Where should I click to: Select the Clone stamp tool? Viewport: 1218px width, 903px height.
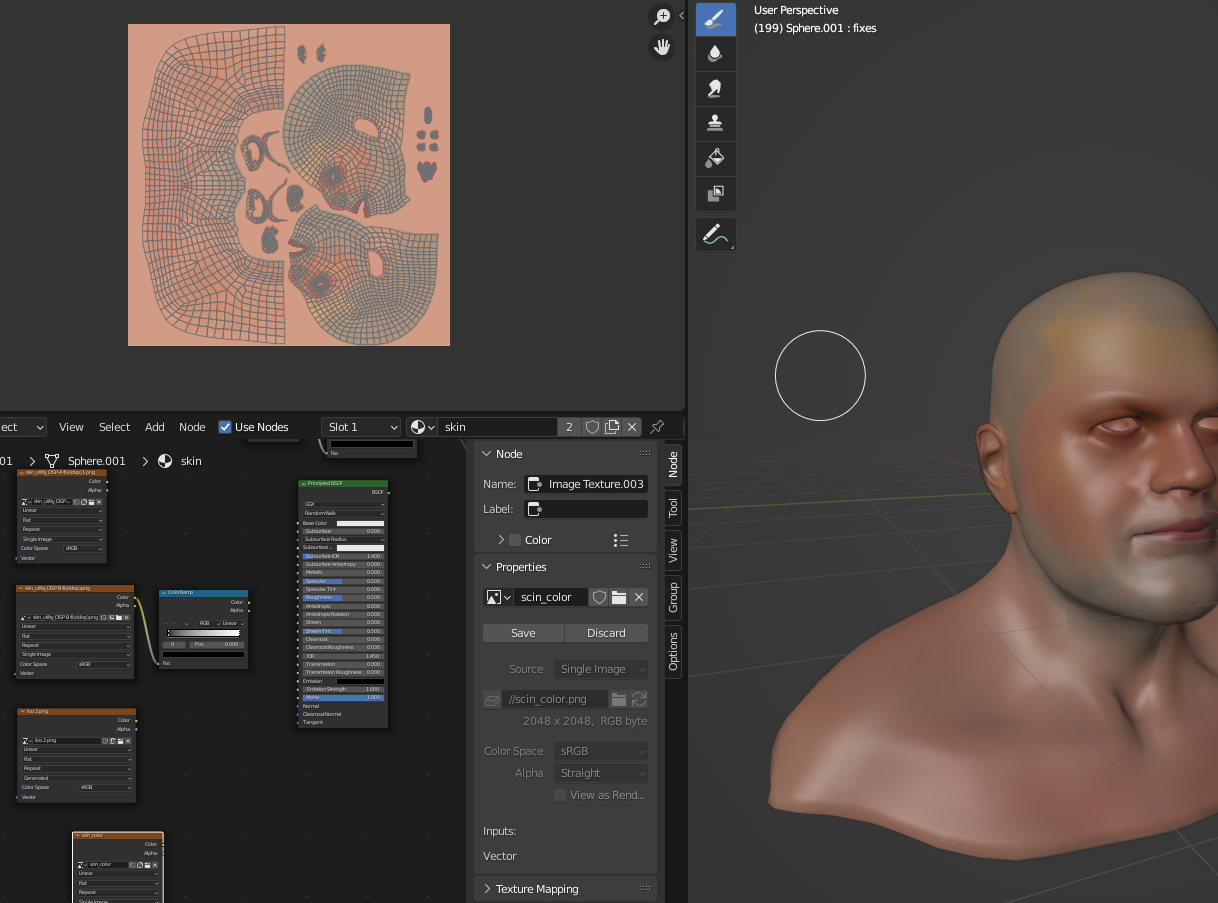pyautogui.click(x=715, y=123)
